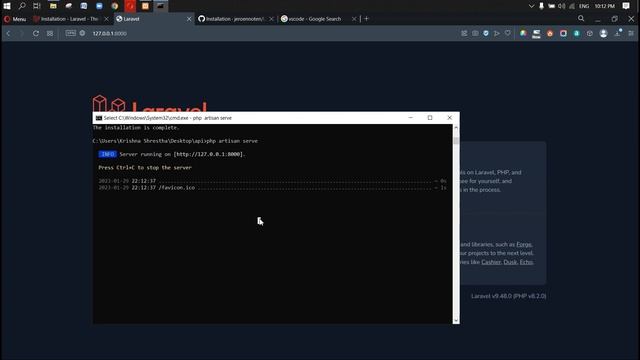The height and width of the screenshot is (360, 640).
Task: Show hidden system tray icons
Action: tap(531, 6)
